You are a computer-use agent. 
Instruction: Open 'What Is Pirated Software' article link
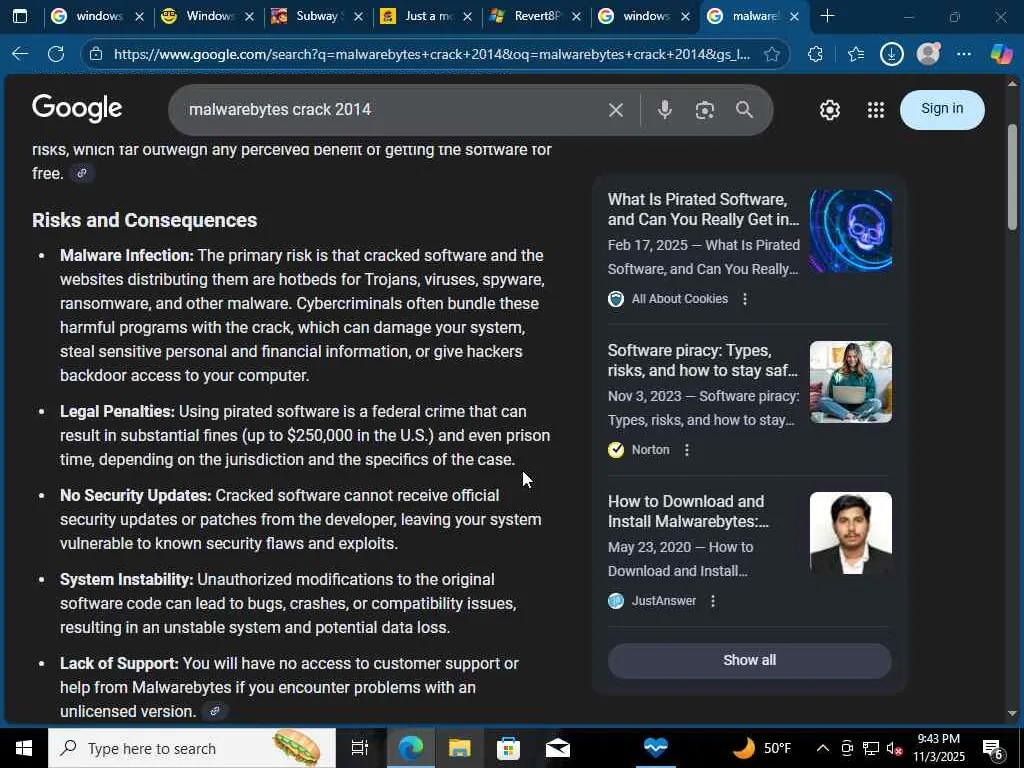[703, 209]
